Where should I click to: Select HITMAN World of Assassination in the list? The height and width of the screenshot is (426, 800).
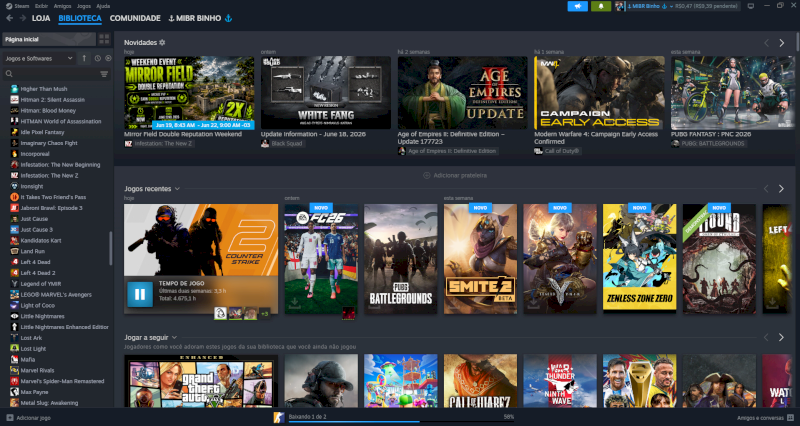[x=61, y=121]
